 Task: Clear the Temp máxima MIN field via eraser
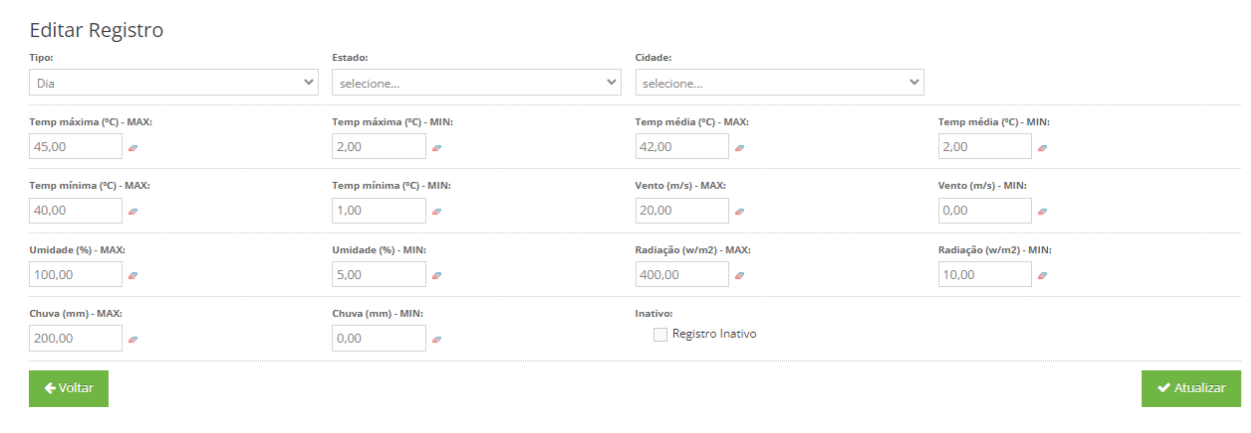coord(436,147)
